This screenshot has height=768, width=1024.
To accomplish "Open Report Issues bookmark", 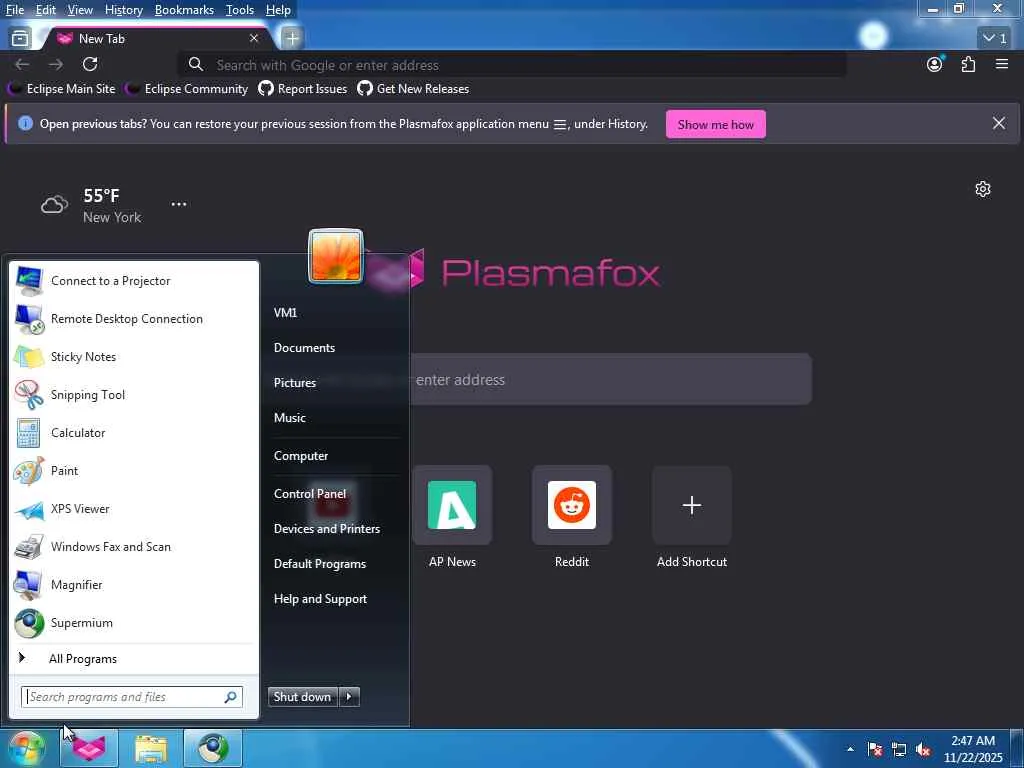I will (x=303, y=89).
